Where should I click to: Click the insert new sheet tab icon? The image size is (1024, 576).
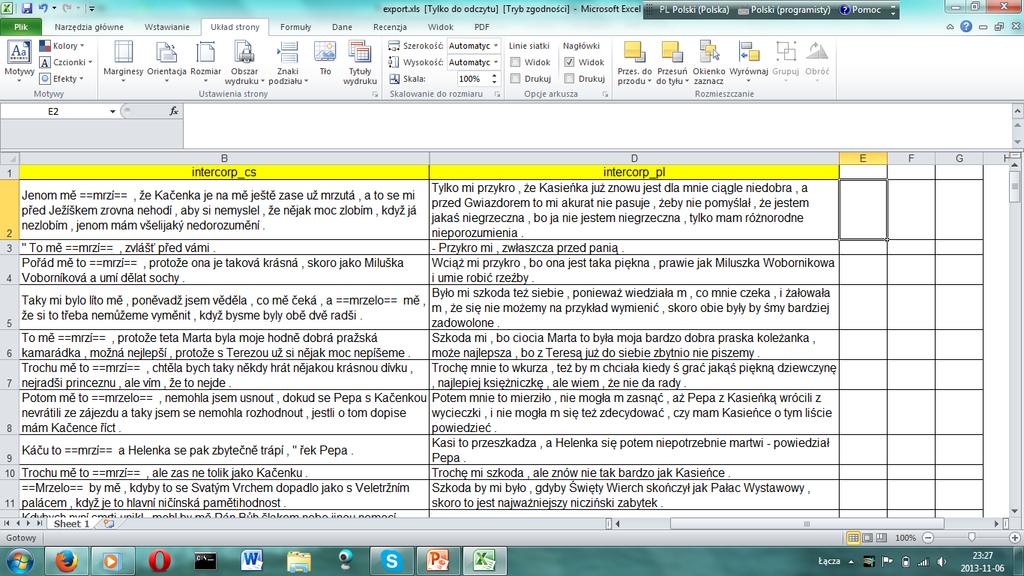108,524
